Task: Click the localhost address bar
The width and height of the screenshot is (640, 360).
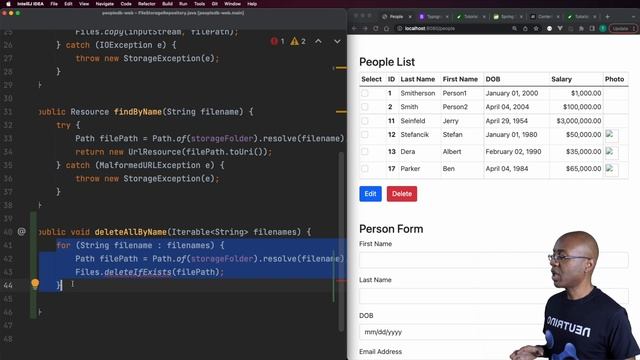Action: coord(453,29)
